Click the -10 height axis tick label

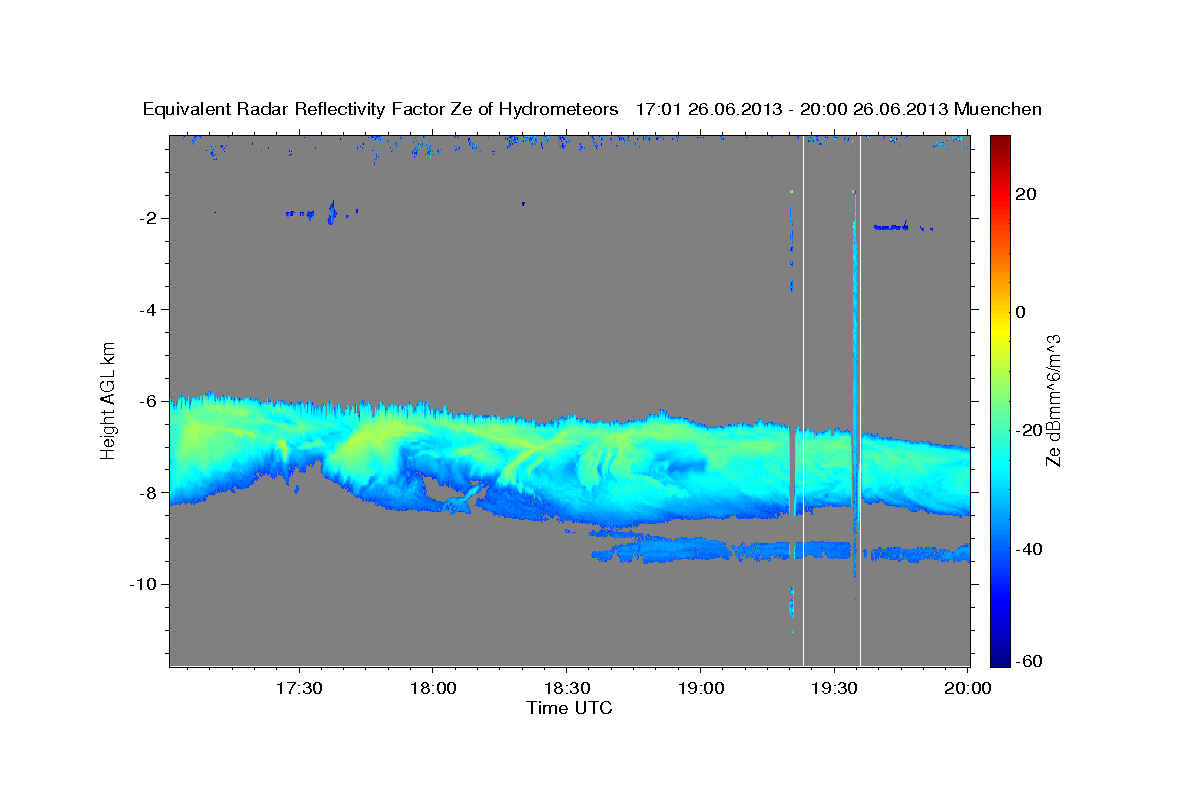(142, 584)
